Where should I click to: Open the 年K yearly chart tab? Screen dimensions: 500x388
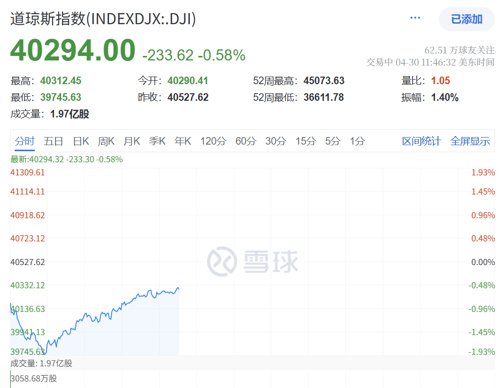click(183, 141)
